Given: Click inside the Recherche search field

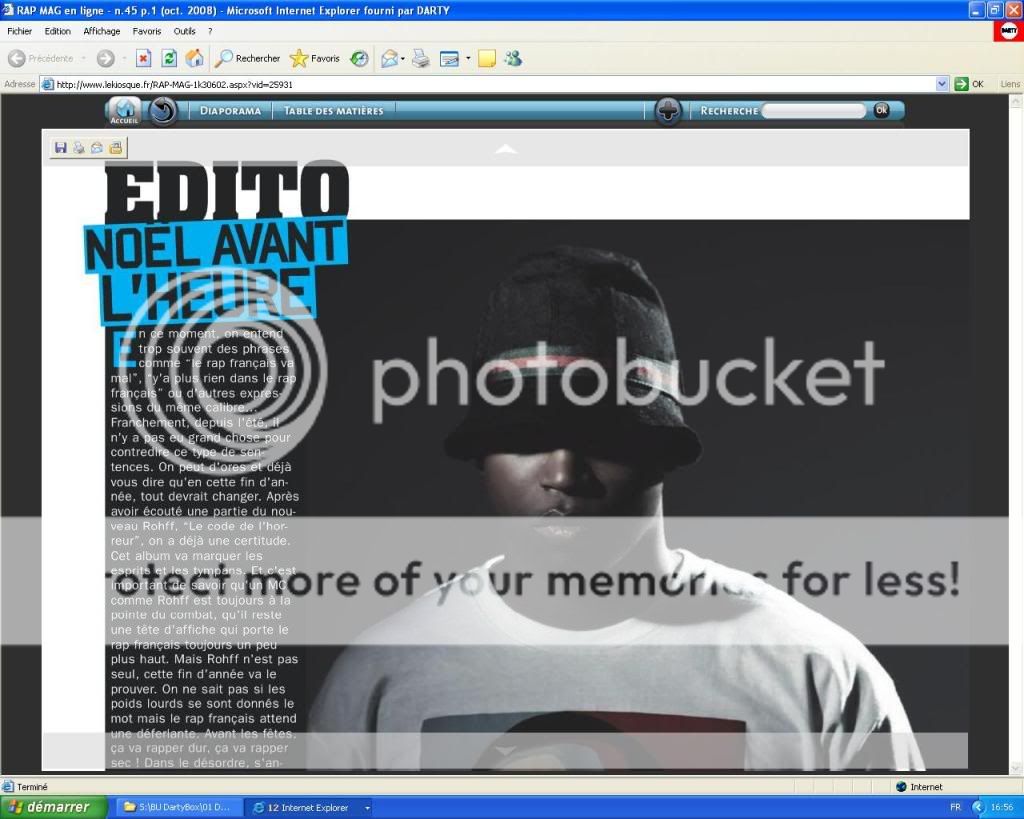Looking at the screenshot, I should 814,111.
